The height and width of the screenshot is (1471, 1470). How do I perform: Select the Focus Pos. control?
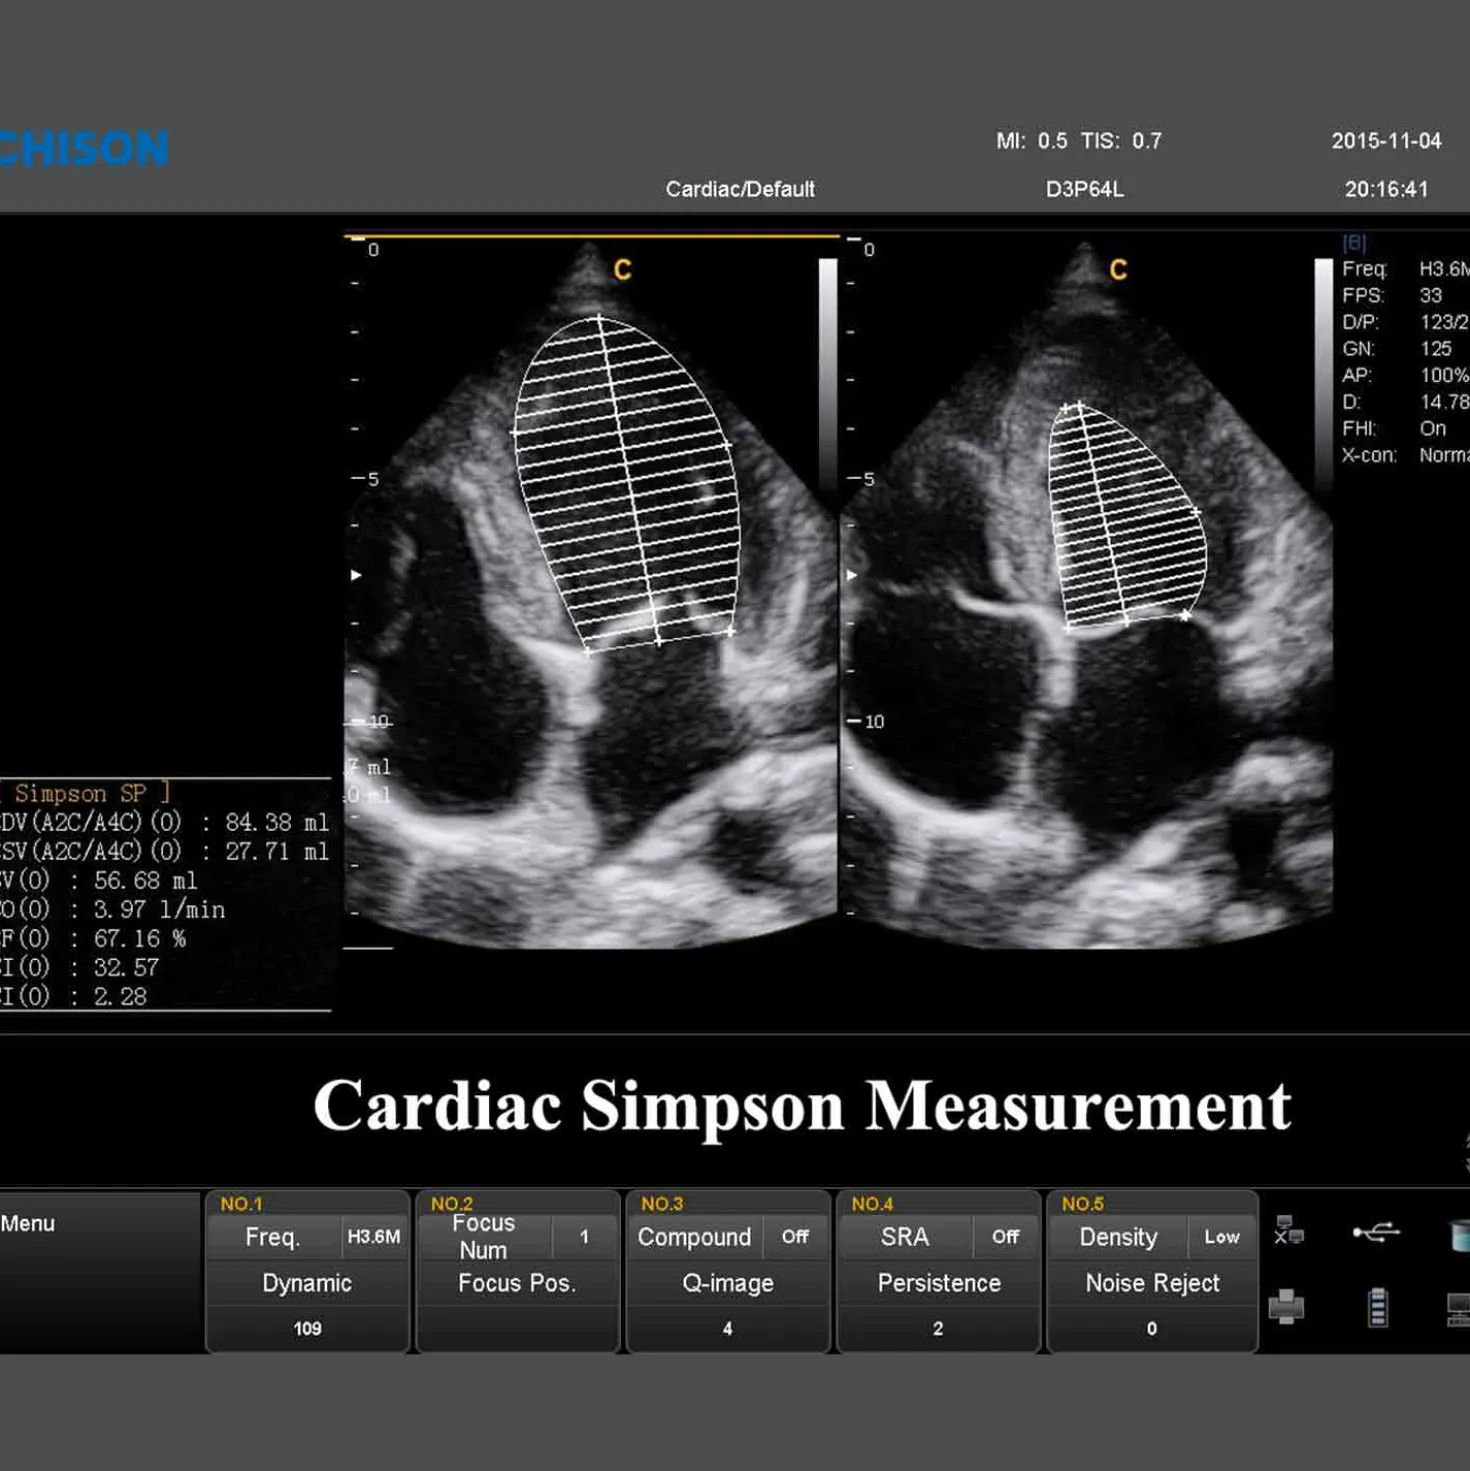pyautogui.click(x=517, y=1283)
